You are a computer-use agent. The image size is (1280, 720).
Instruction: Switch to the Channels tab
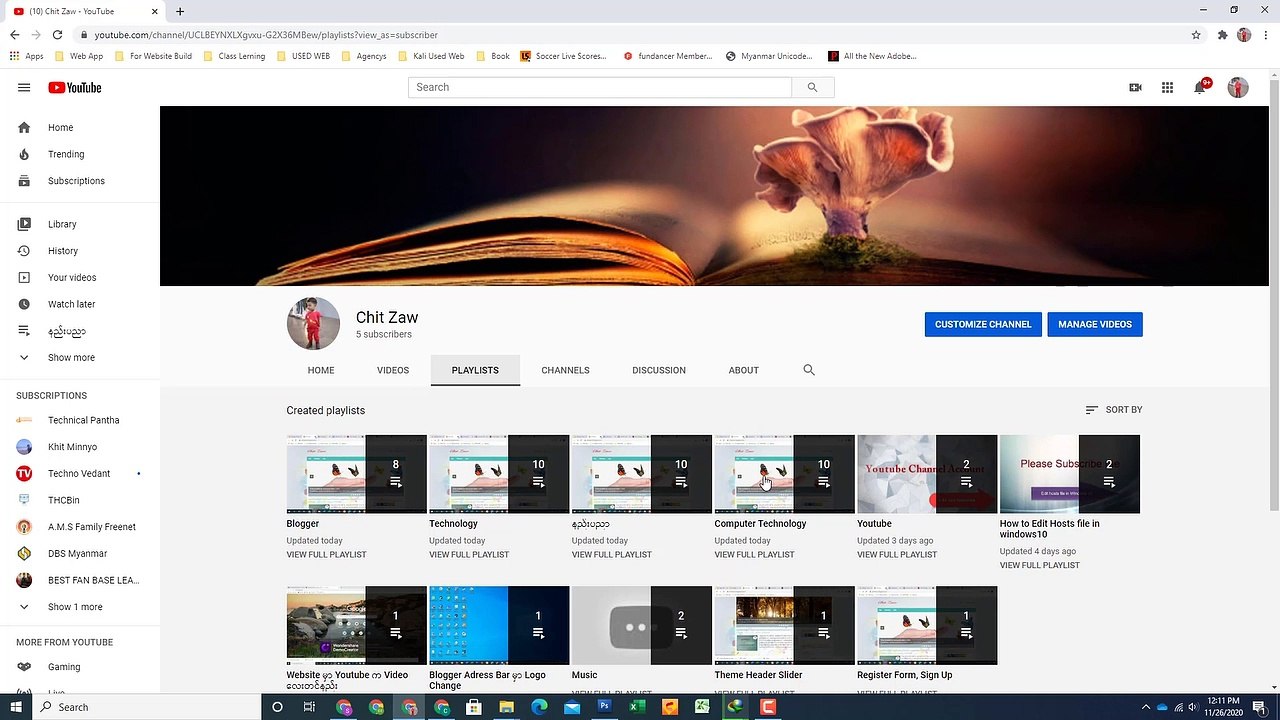click(x=565, y=370)
